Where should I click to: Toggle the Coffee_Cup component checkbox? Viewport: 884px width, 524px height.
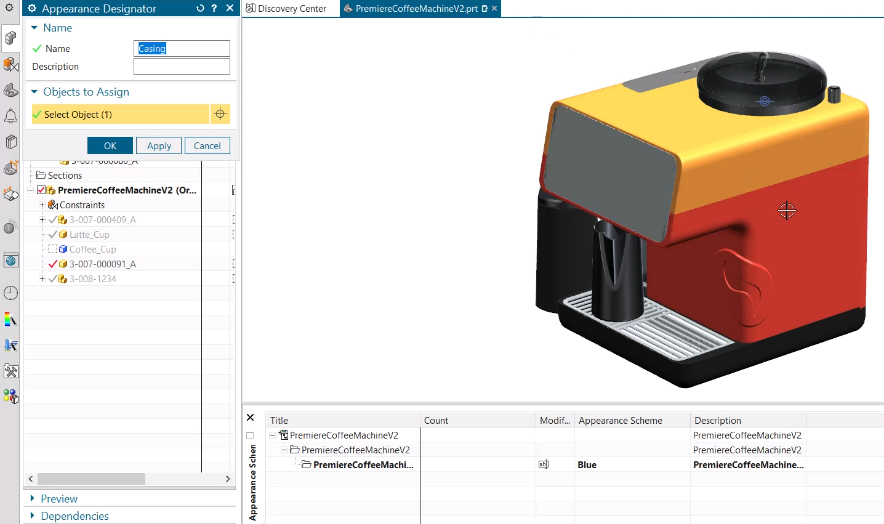click(52, 249)
